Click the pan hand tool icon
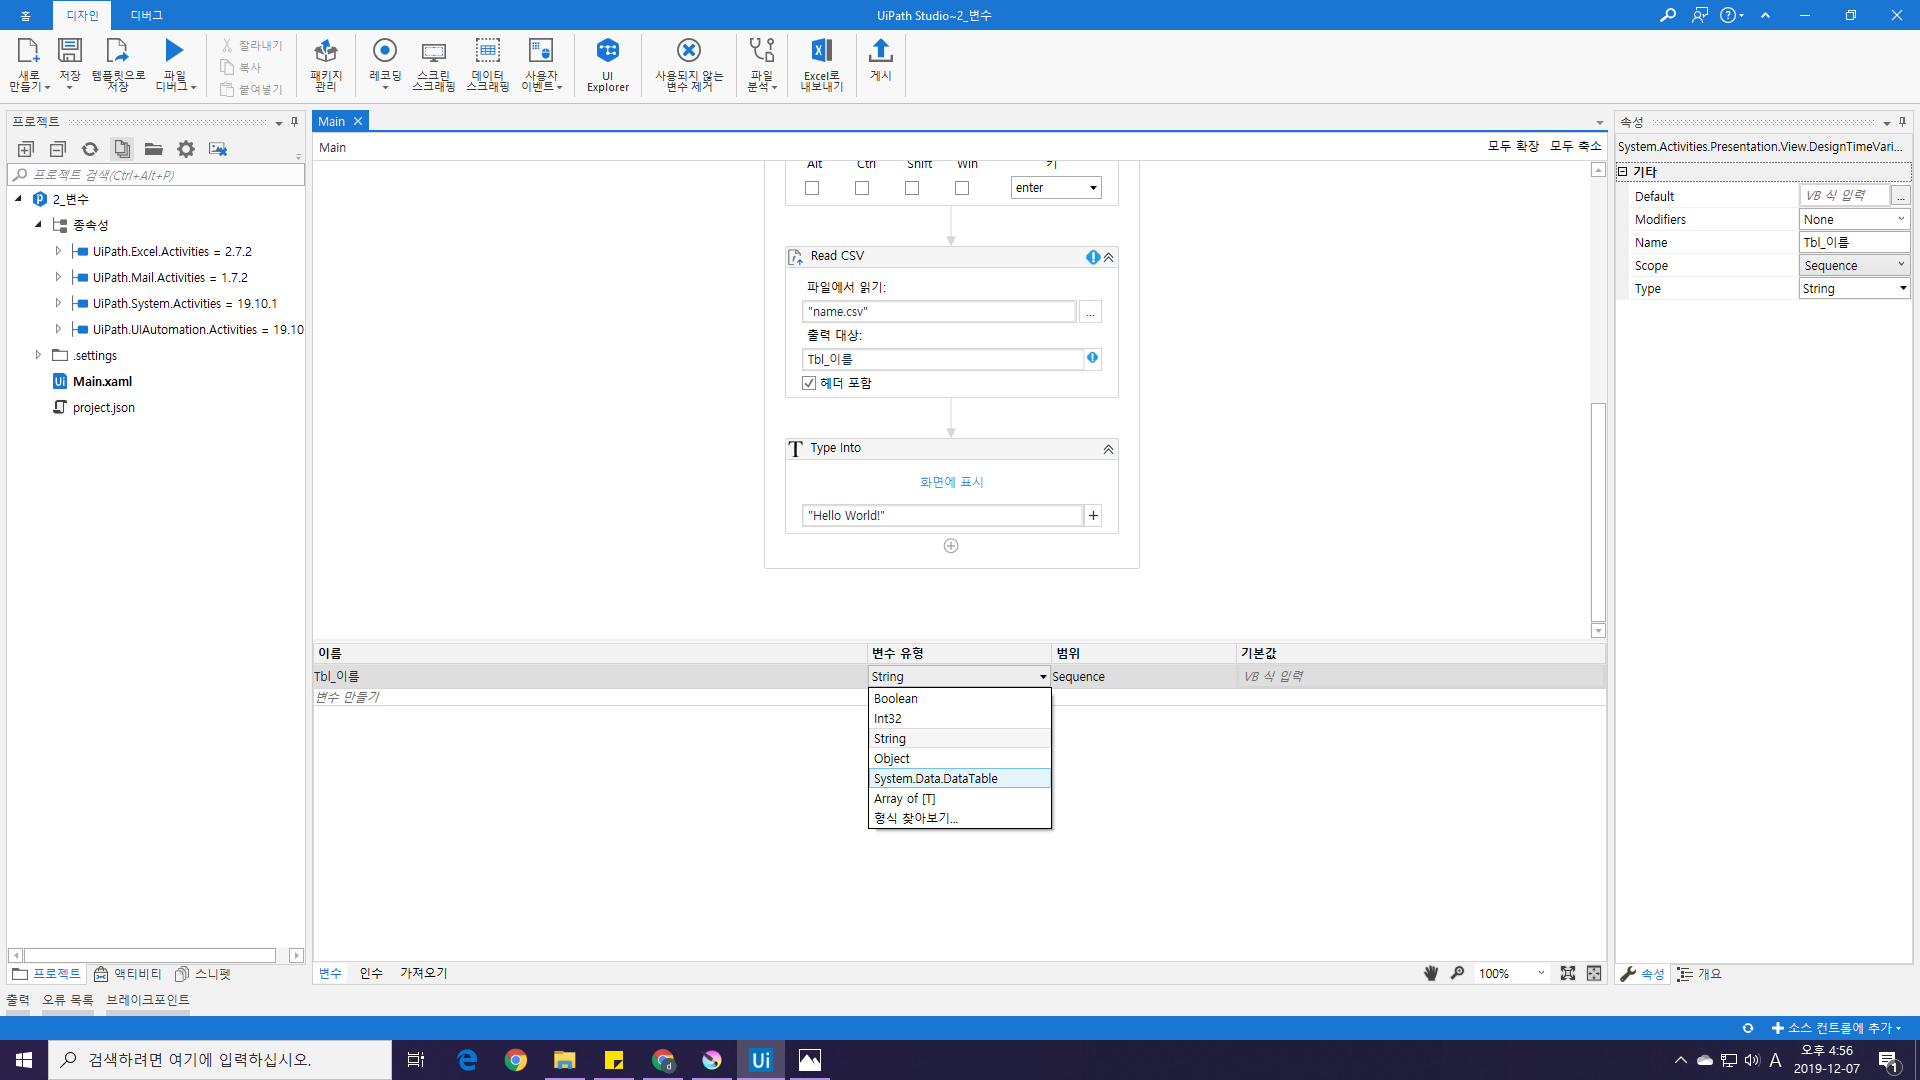This screenshot has height=1080, width=1920. point(1430,973)
